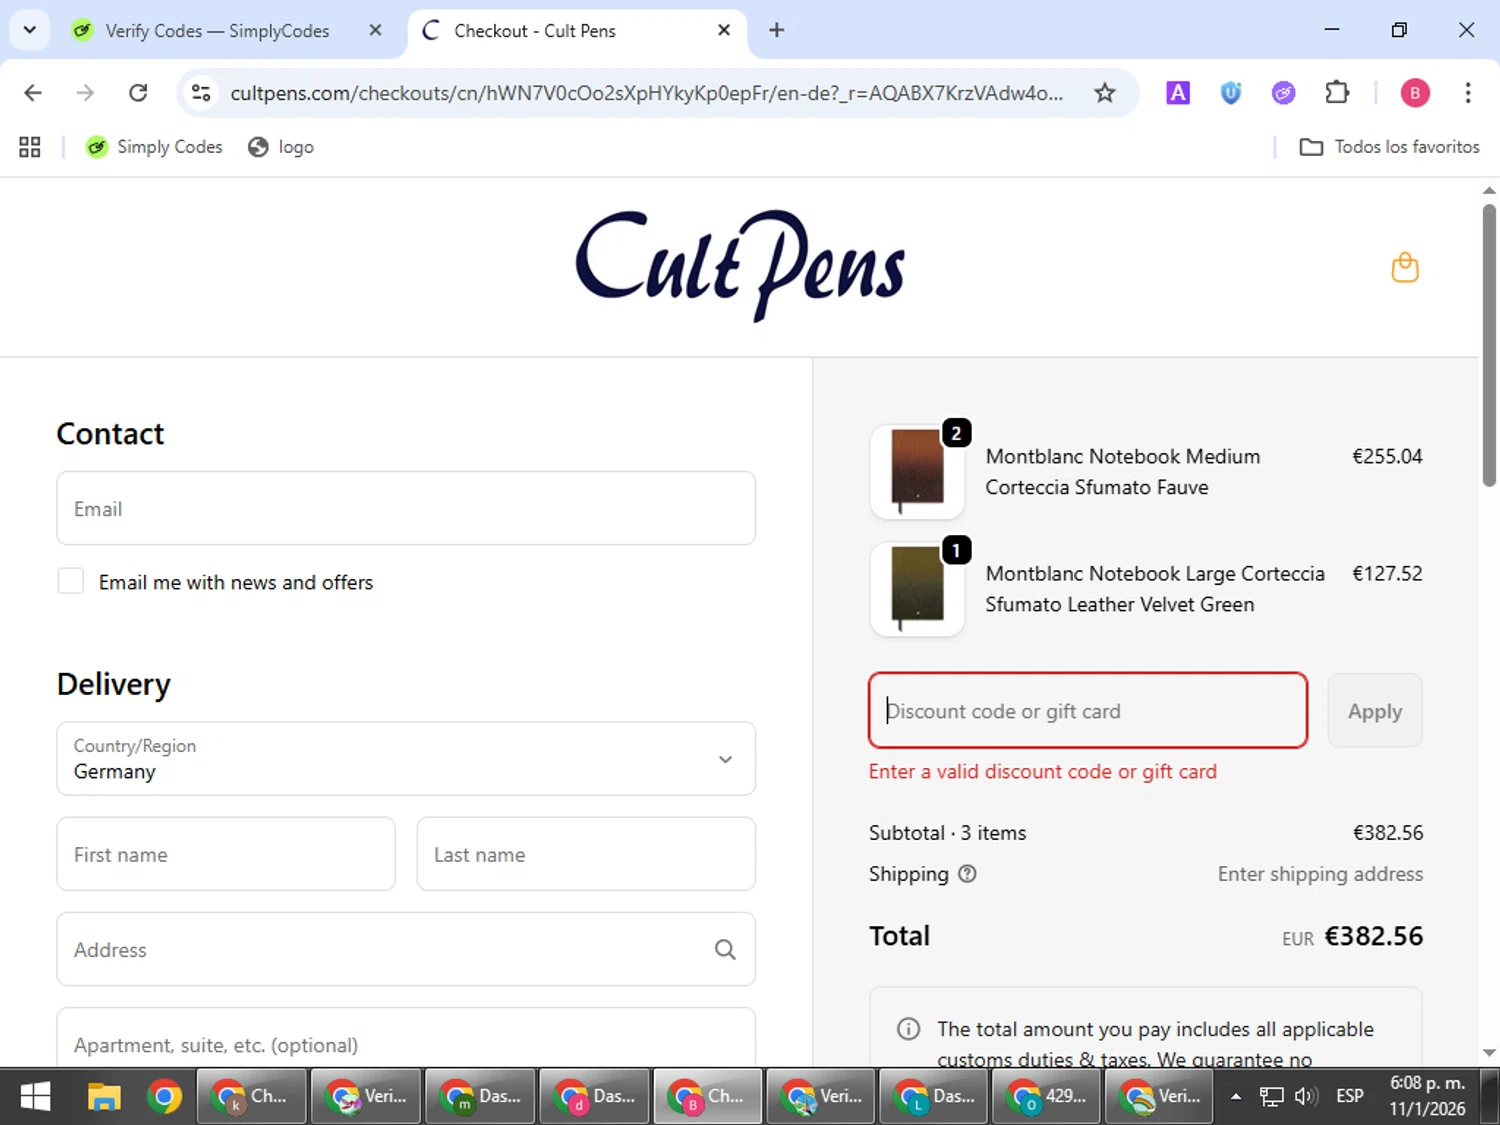1500x1125 pixels.
Task: Open the taskbar clock and date
Action: 1427,1096
